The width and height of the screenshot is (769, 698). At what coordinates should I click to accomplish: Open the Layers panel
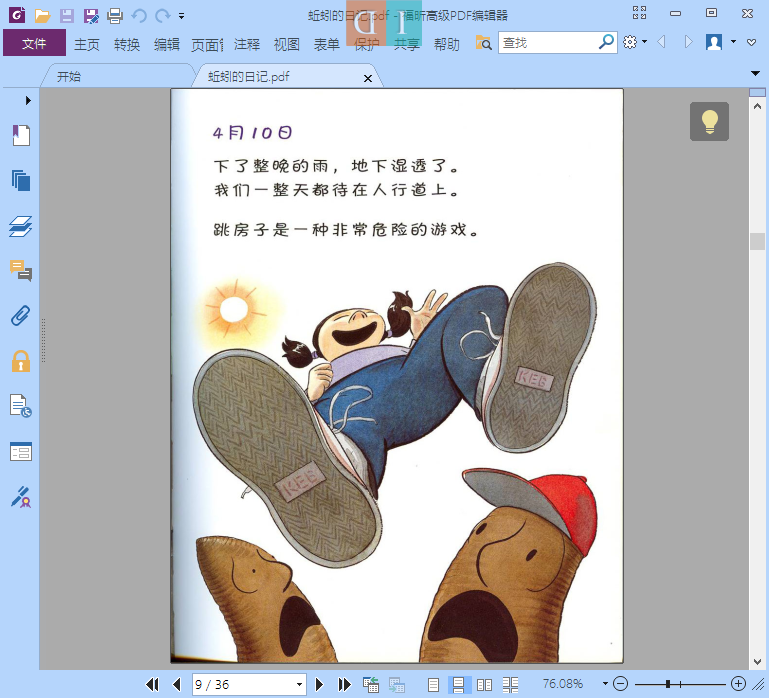(x=21, y=226)
